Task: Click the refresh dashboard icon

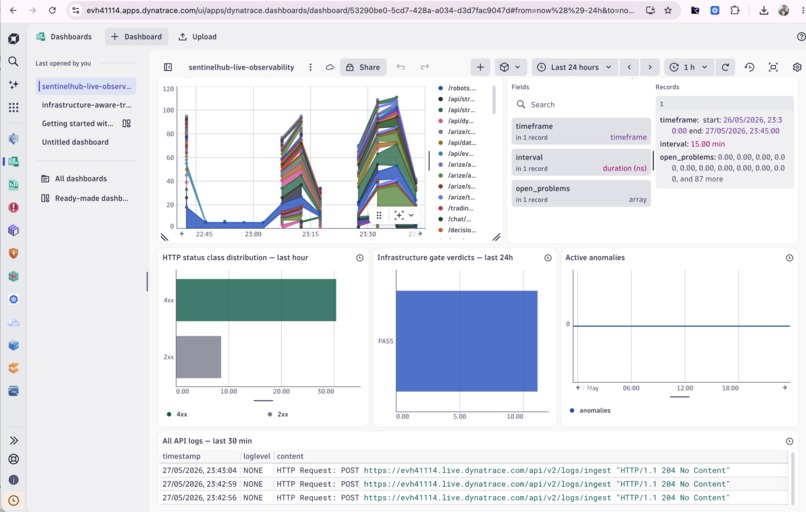Action: tap(725, 67)
